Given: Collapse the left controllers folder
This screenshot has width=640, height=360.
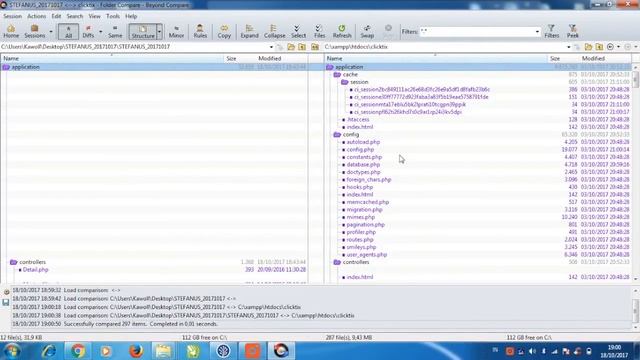Looking at the screenshot, I should point(13,262).
